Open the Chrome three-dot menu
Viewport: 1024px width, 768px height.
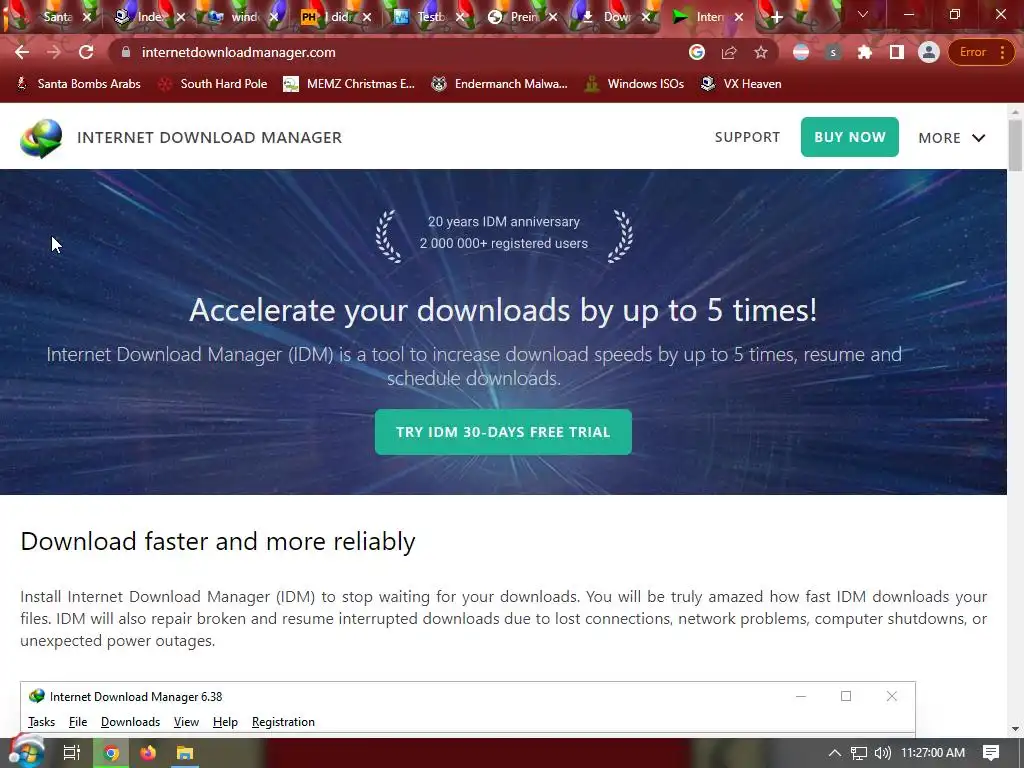(x=1002, y=52)
